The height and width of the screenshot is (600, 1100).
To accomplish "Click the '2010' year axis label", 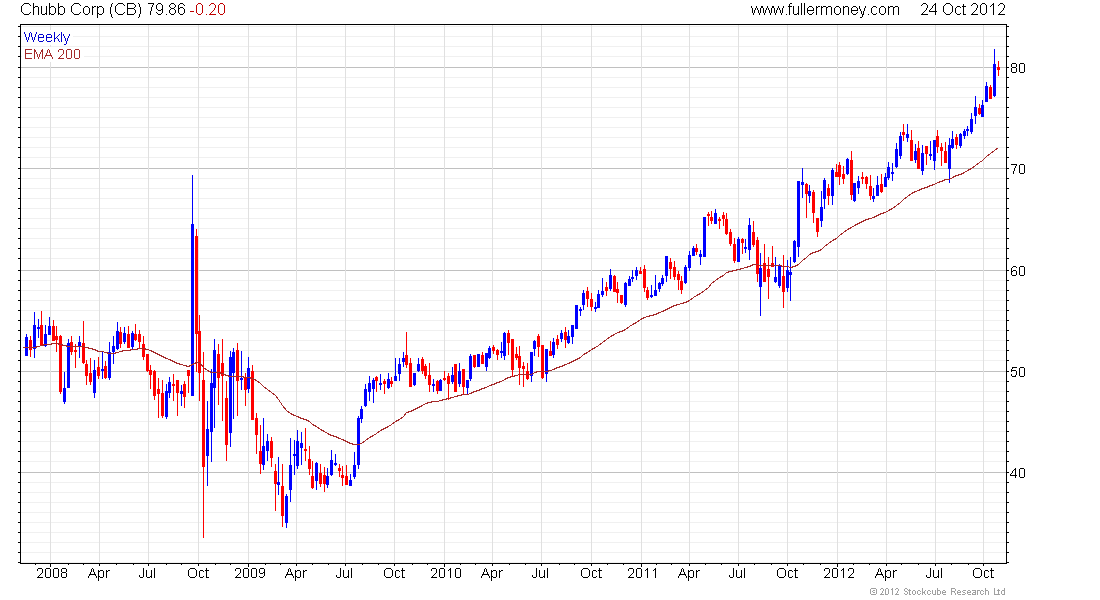I will (445, 573).
